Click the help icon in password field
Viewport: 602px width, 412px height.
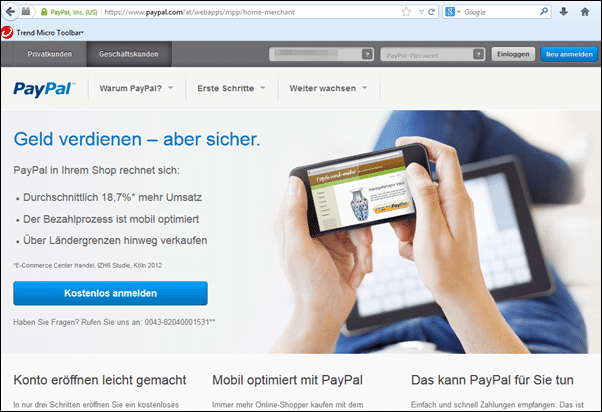point(478,55)
